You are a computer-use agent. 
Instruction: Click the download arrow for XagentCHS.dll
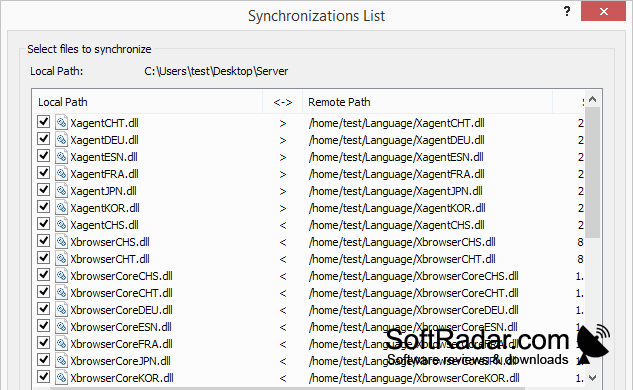coord(283,225)
